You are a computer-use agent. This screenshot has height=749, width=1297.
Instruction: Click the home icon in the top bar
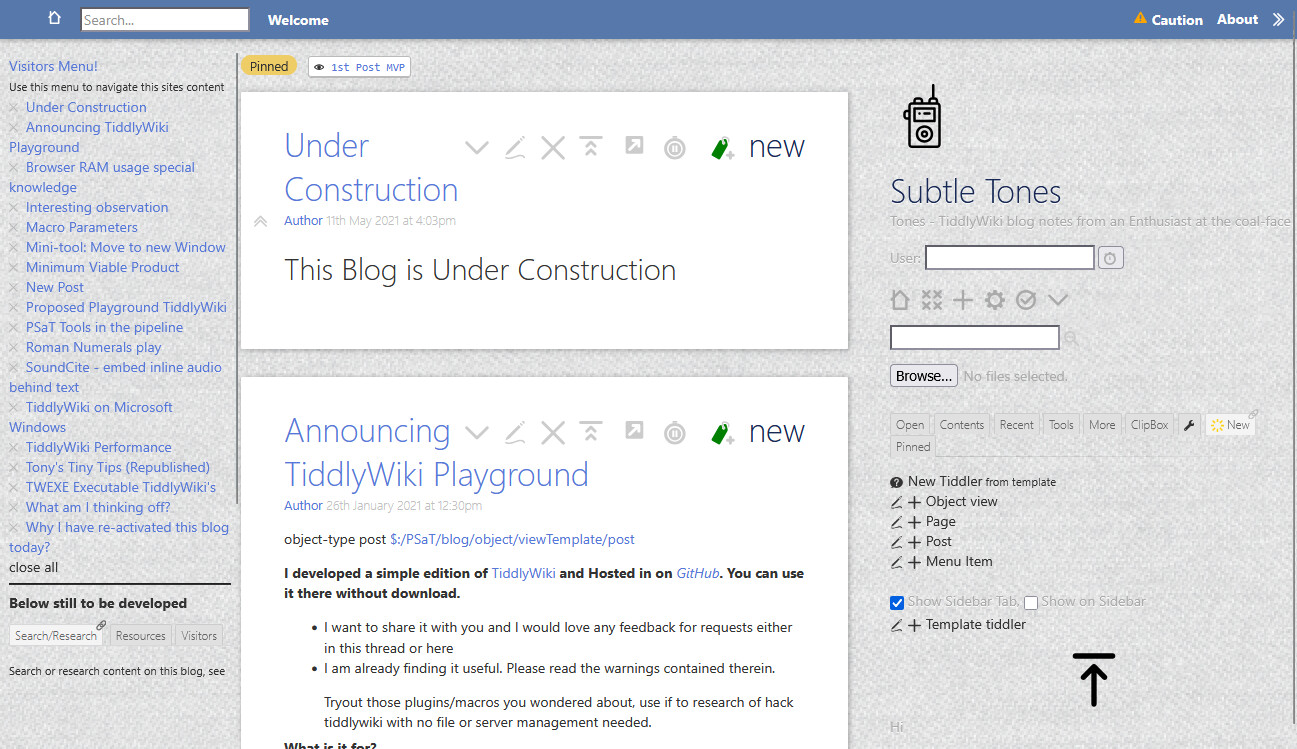[x=55, y=19]
